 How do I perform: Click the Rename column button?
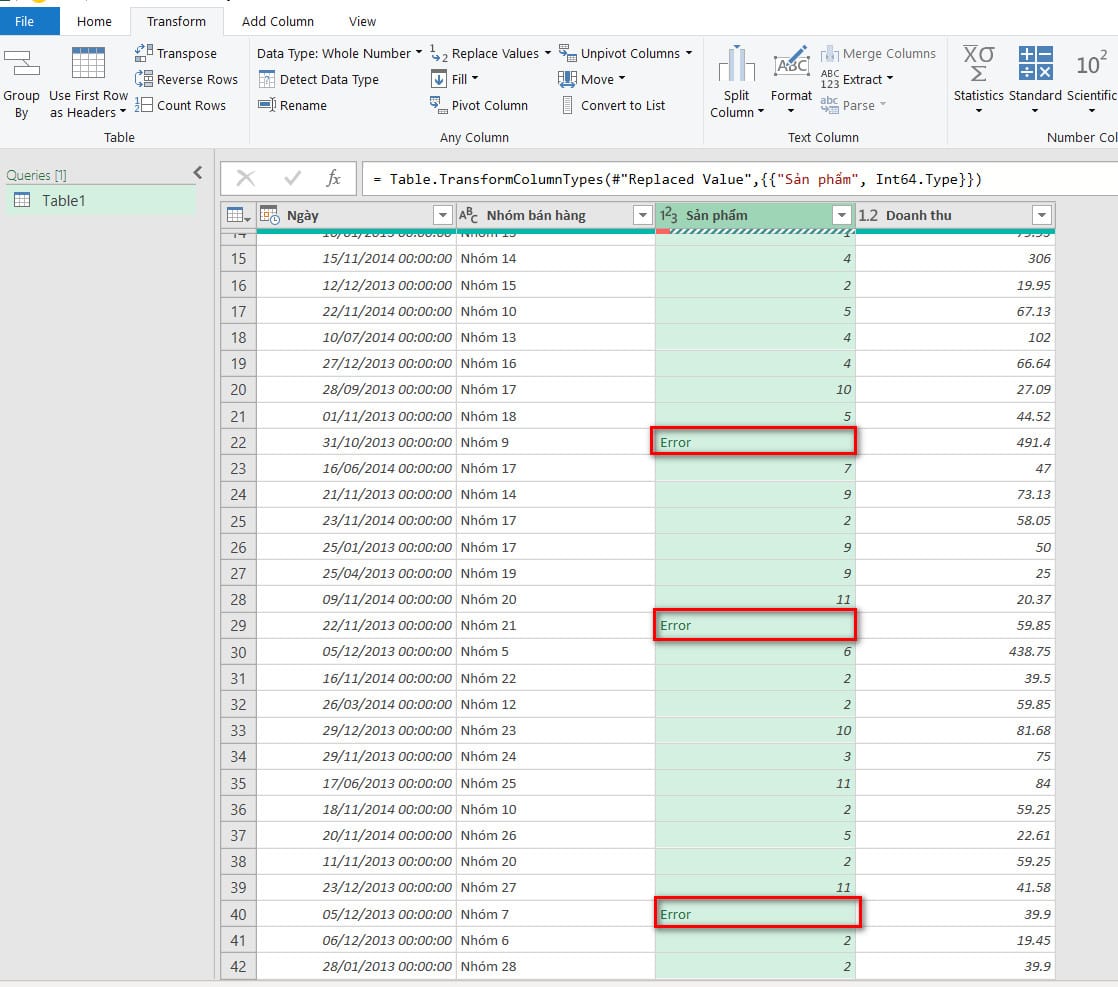coord(292,105)
